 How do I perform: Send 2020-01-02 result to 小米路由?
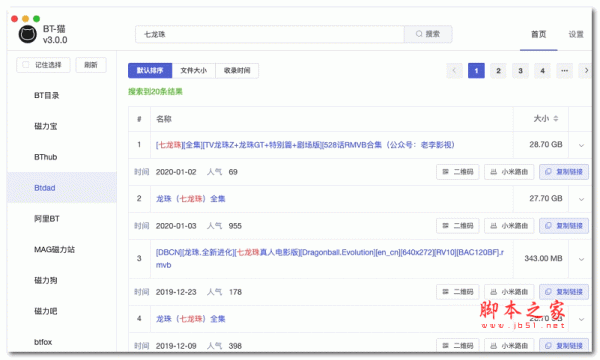pyautogui.click(x=509, y=172)
